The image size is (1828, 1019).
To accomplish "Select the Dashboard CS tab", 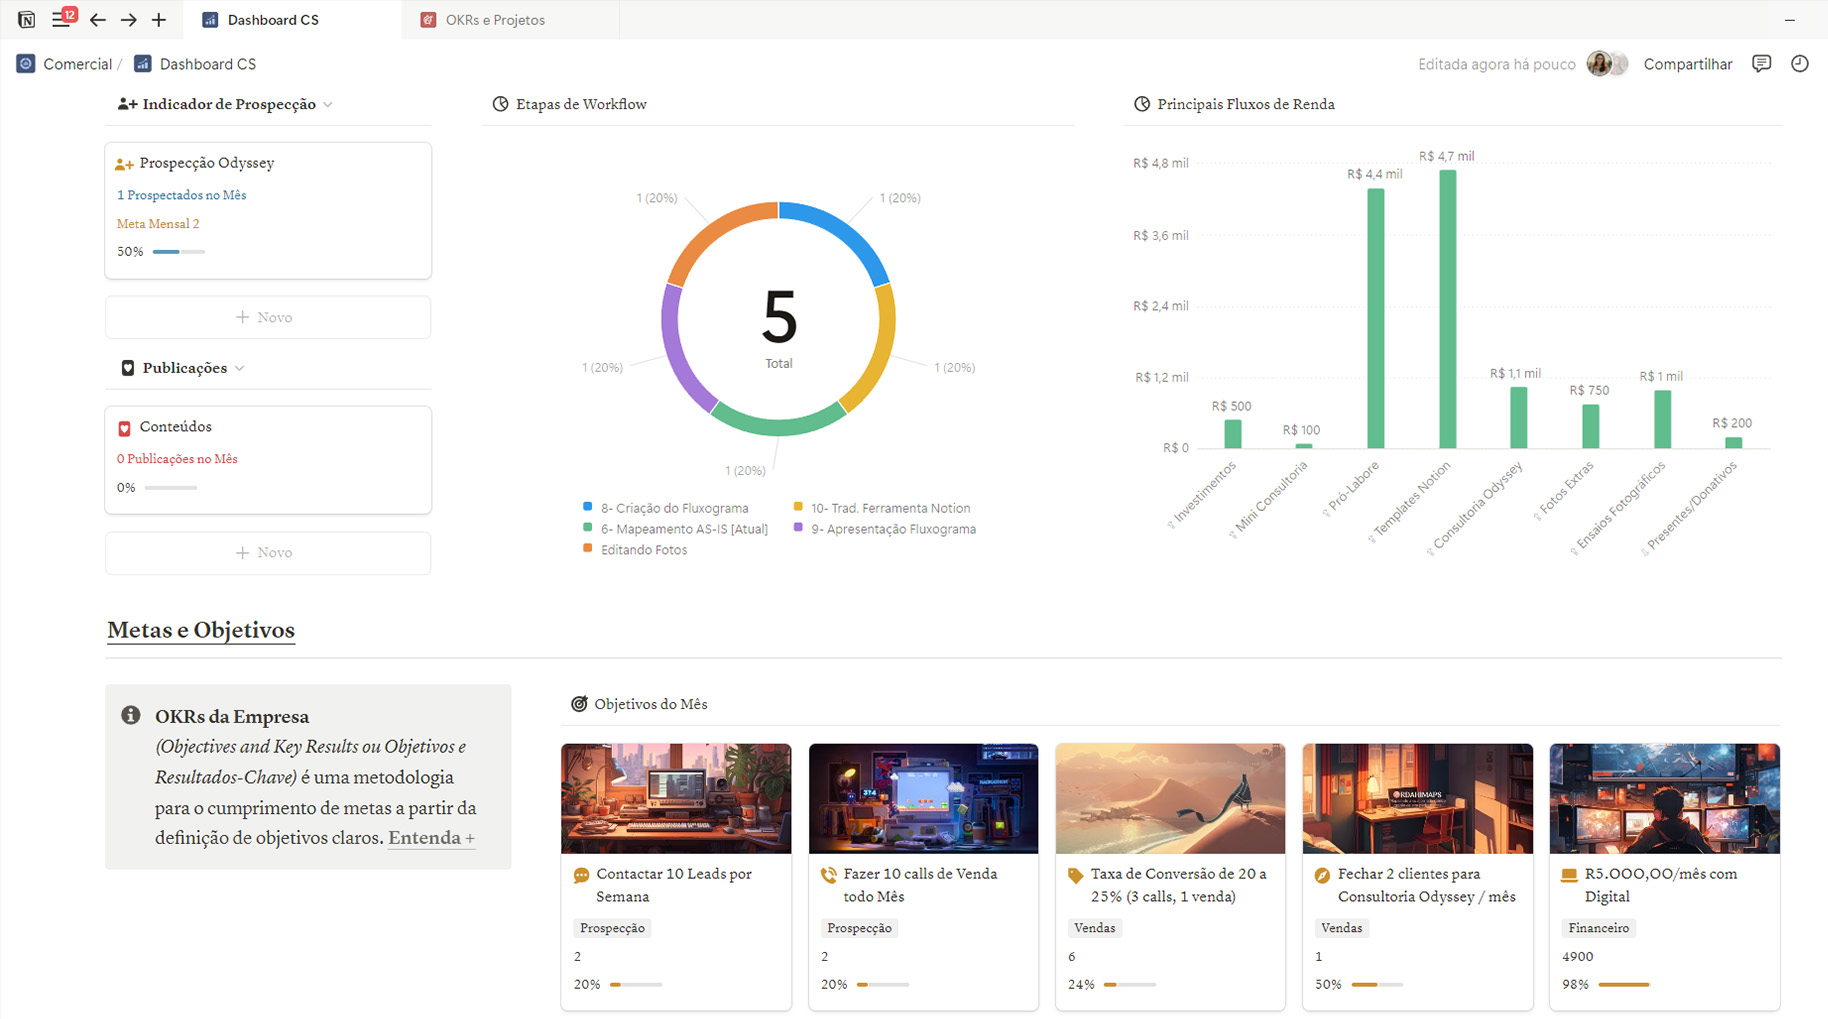I will (272, 20).
